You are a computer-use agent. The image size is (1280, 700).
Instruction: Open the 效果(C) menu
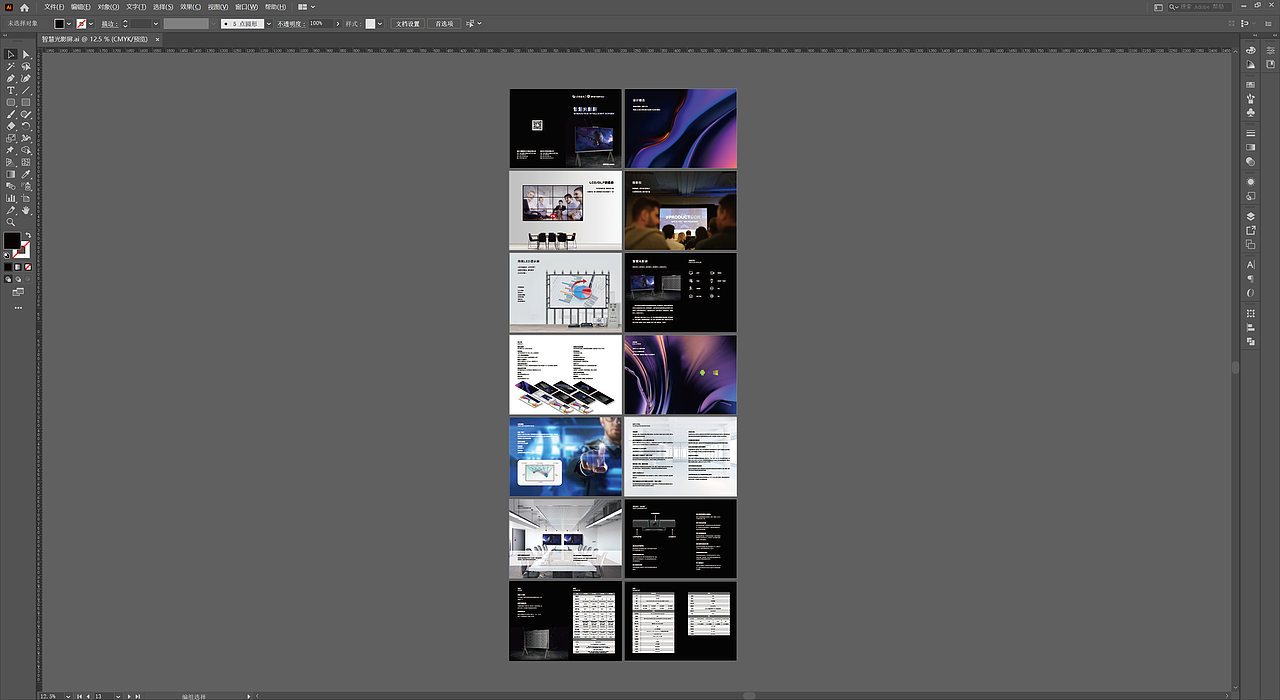pyautogui.click(x=190, y=7)
